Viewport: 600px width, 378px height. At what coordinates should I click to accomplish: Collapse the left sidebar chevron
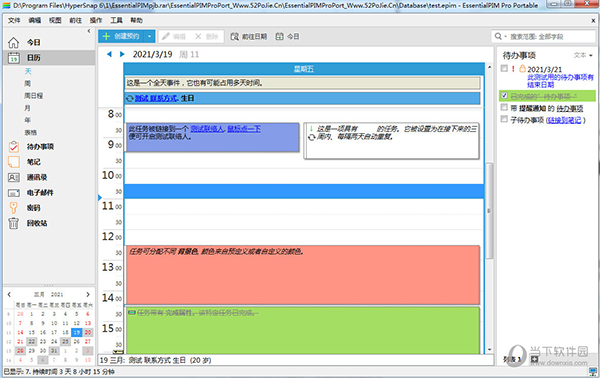pos(89,31)
